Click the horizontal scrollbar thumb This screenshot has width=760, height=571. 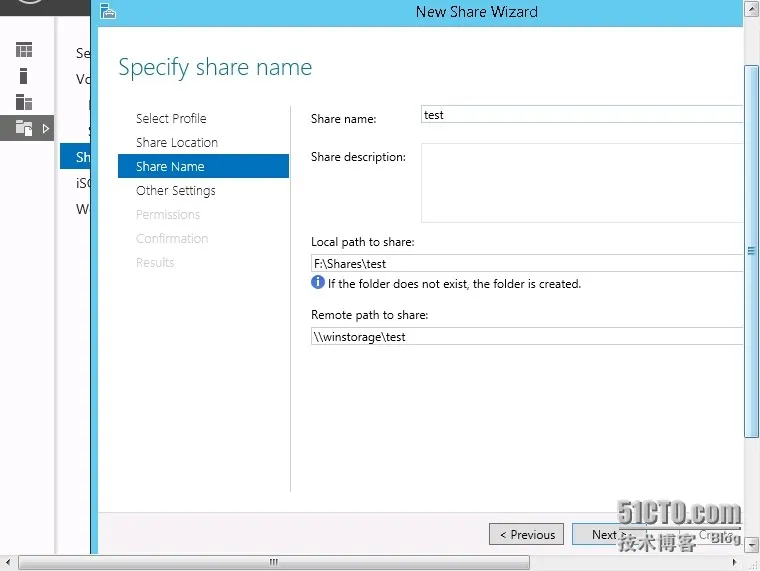point(274,562)
